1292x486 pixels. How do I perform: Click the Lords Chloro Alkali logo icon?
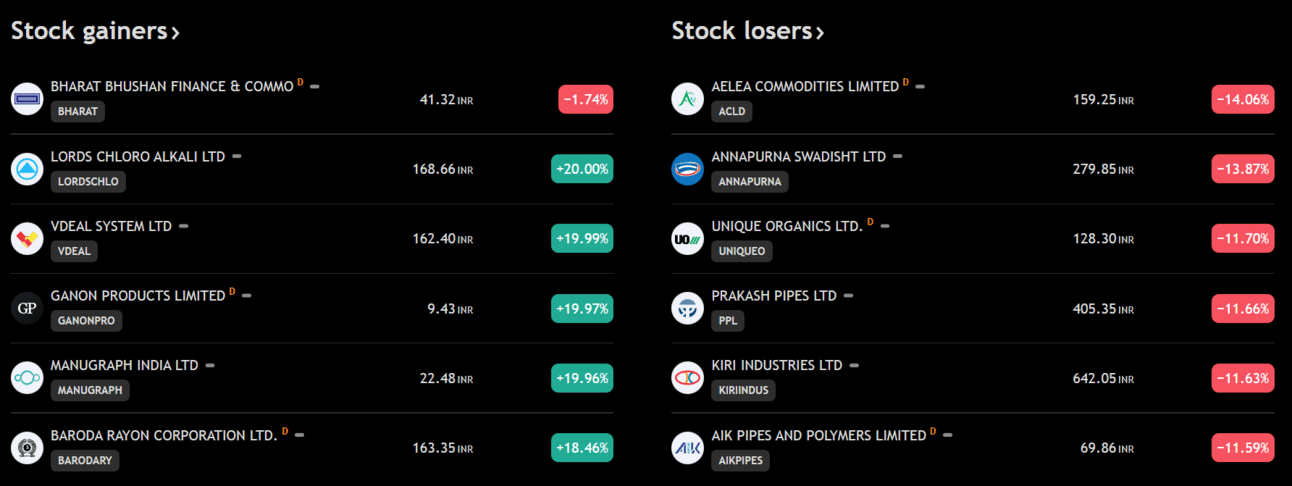click(27, 169)
